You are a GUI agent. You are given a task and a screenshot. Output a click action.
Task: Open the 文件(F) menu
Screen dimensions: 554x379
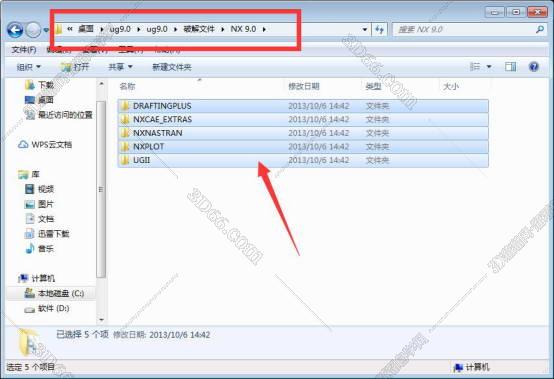click(24, 50)
